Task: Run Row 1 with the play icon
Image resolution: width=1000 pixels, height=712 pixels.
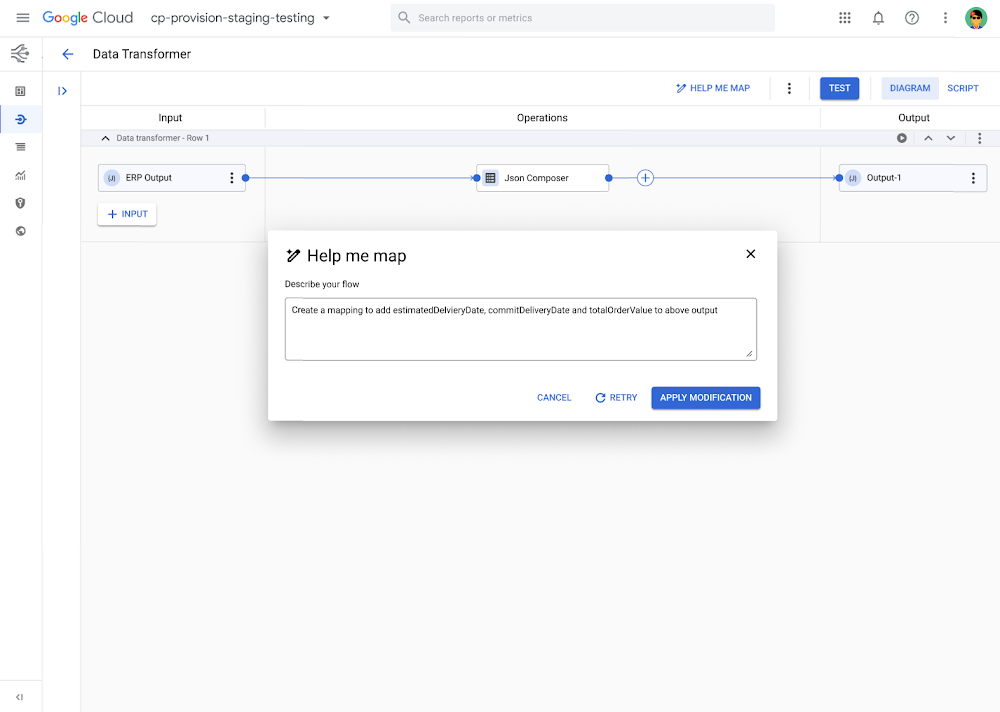Action: coord(902,138)
